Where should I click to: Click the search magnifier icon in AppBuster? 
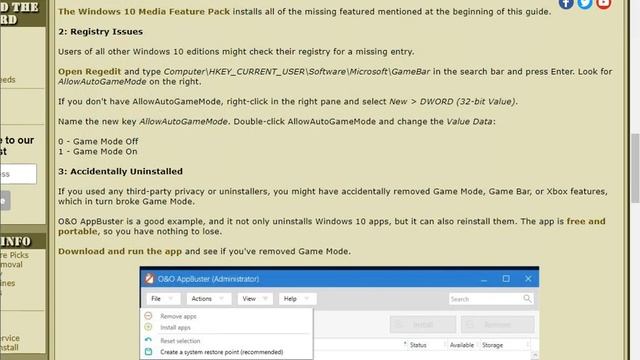tap(527, 299)
